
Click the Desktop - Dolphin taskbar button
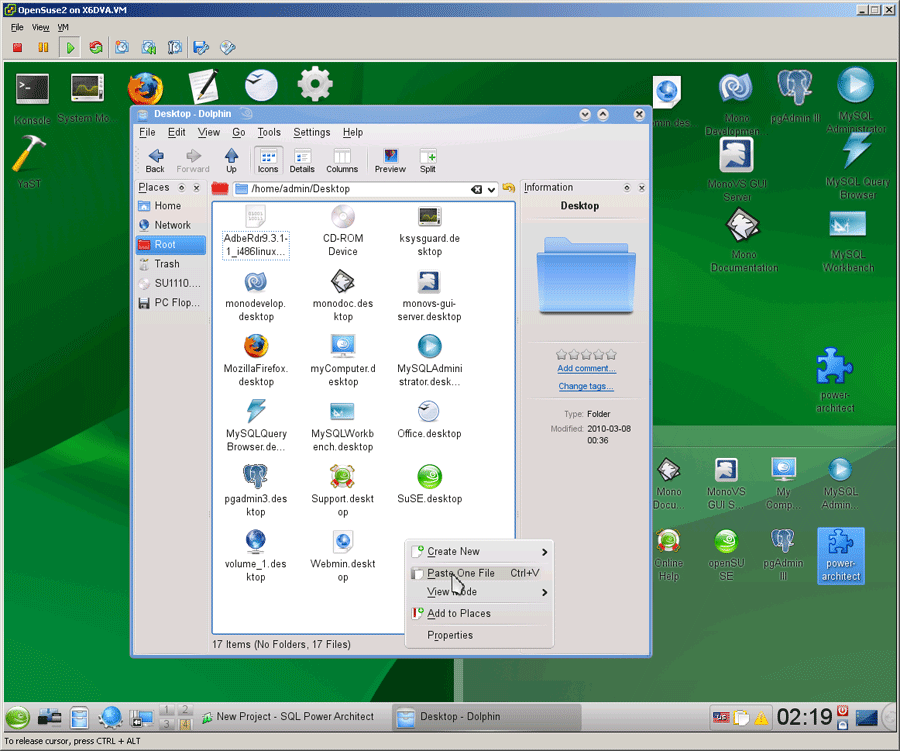(487, 717)
